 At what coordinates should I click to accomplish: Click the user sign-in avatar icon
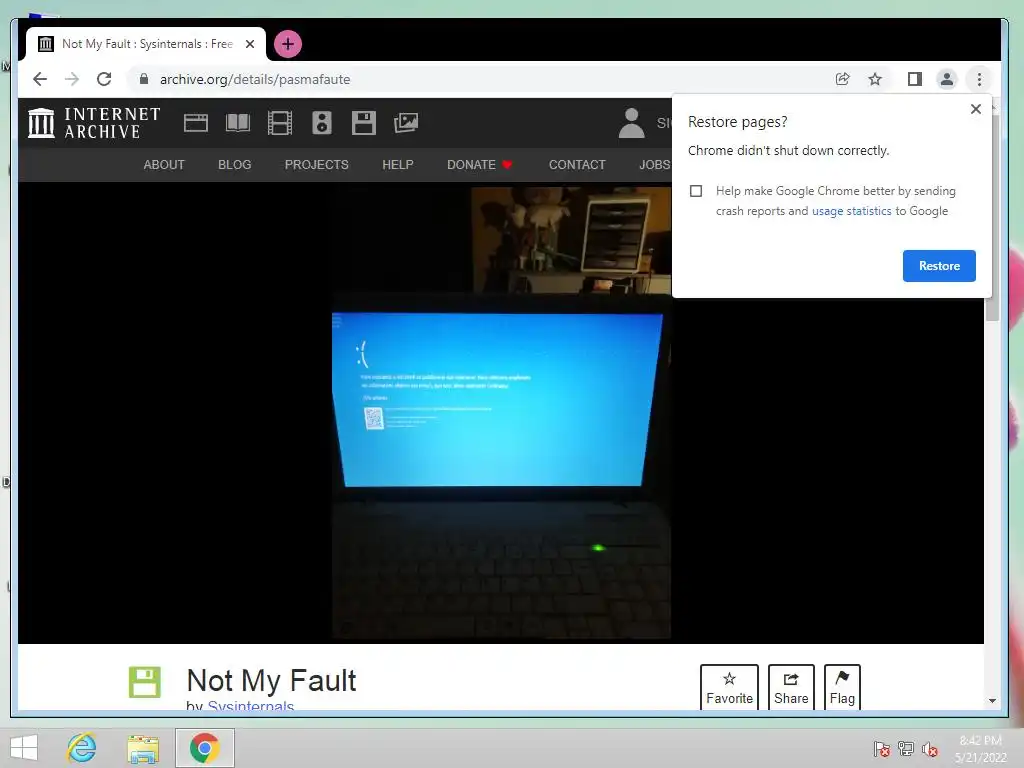(x=632, y=123)
